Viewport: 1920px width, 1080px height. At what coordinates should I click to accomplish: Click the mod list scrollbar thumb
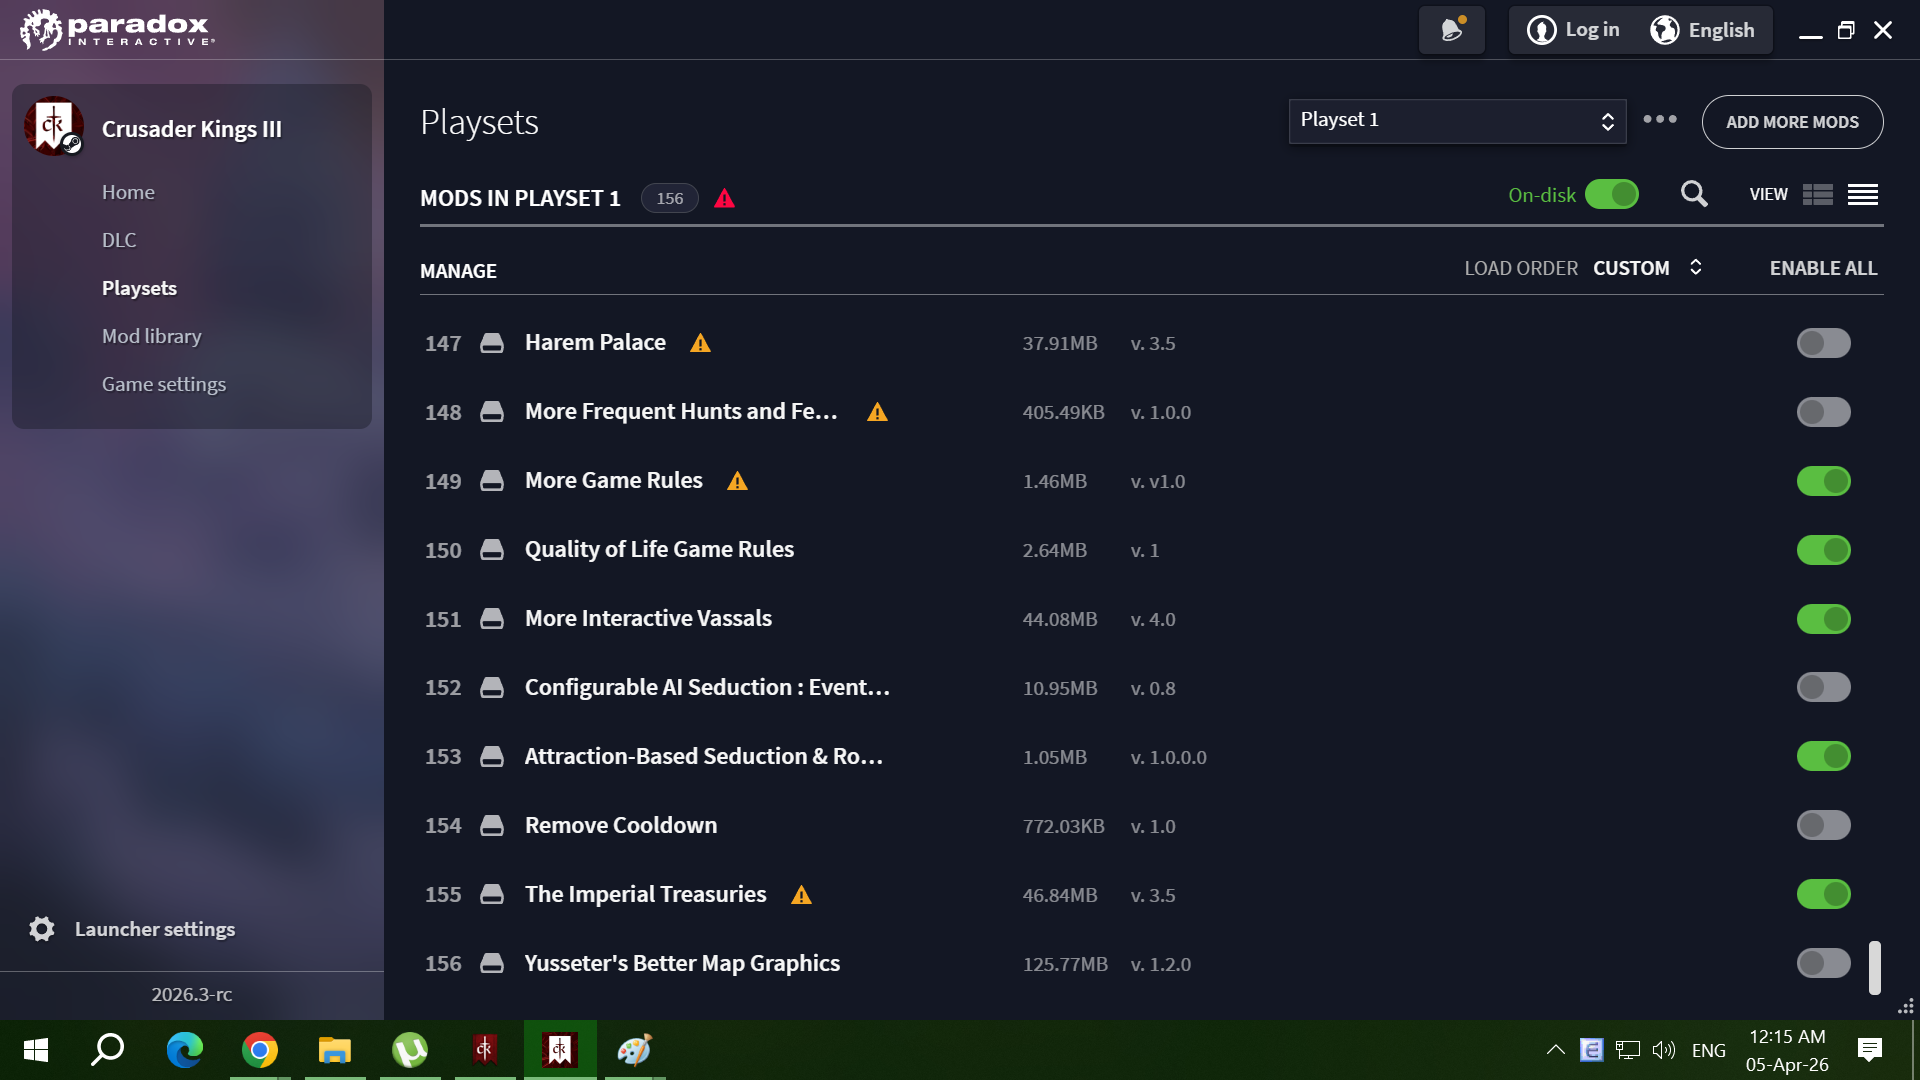1875,967
